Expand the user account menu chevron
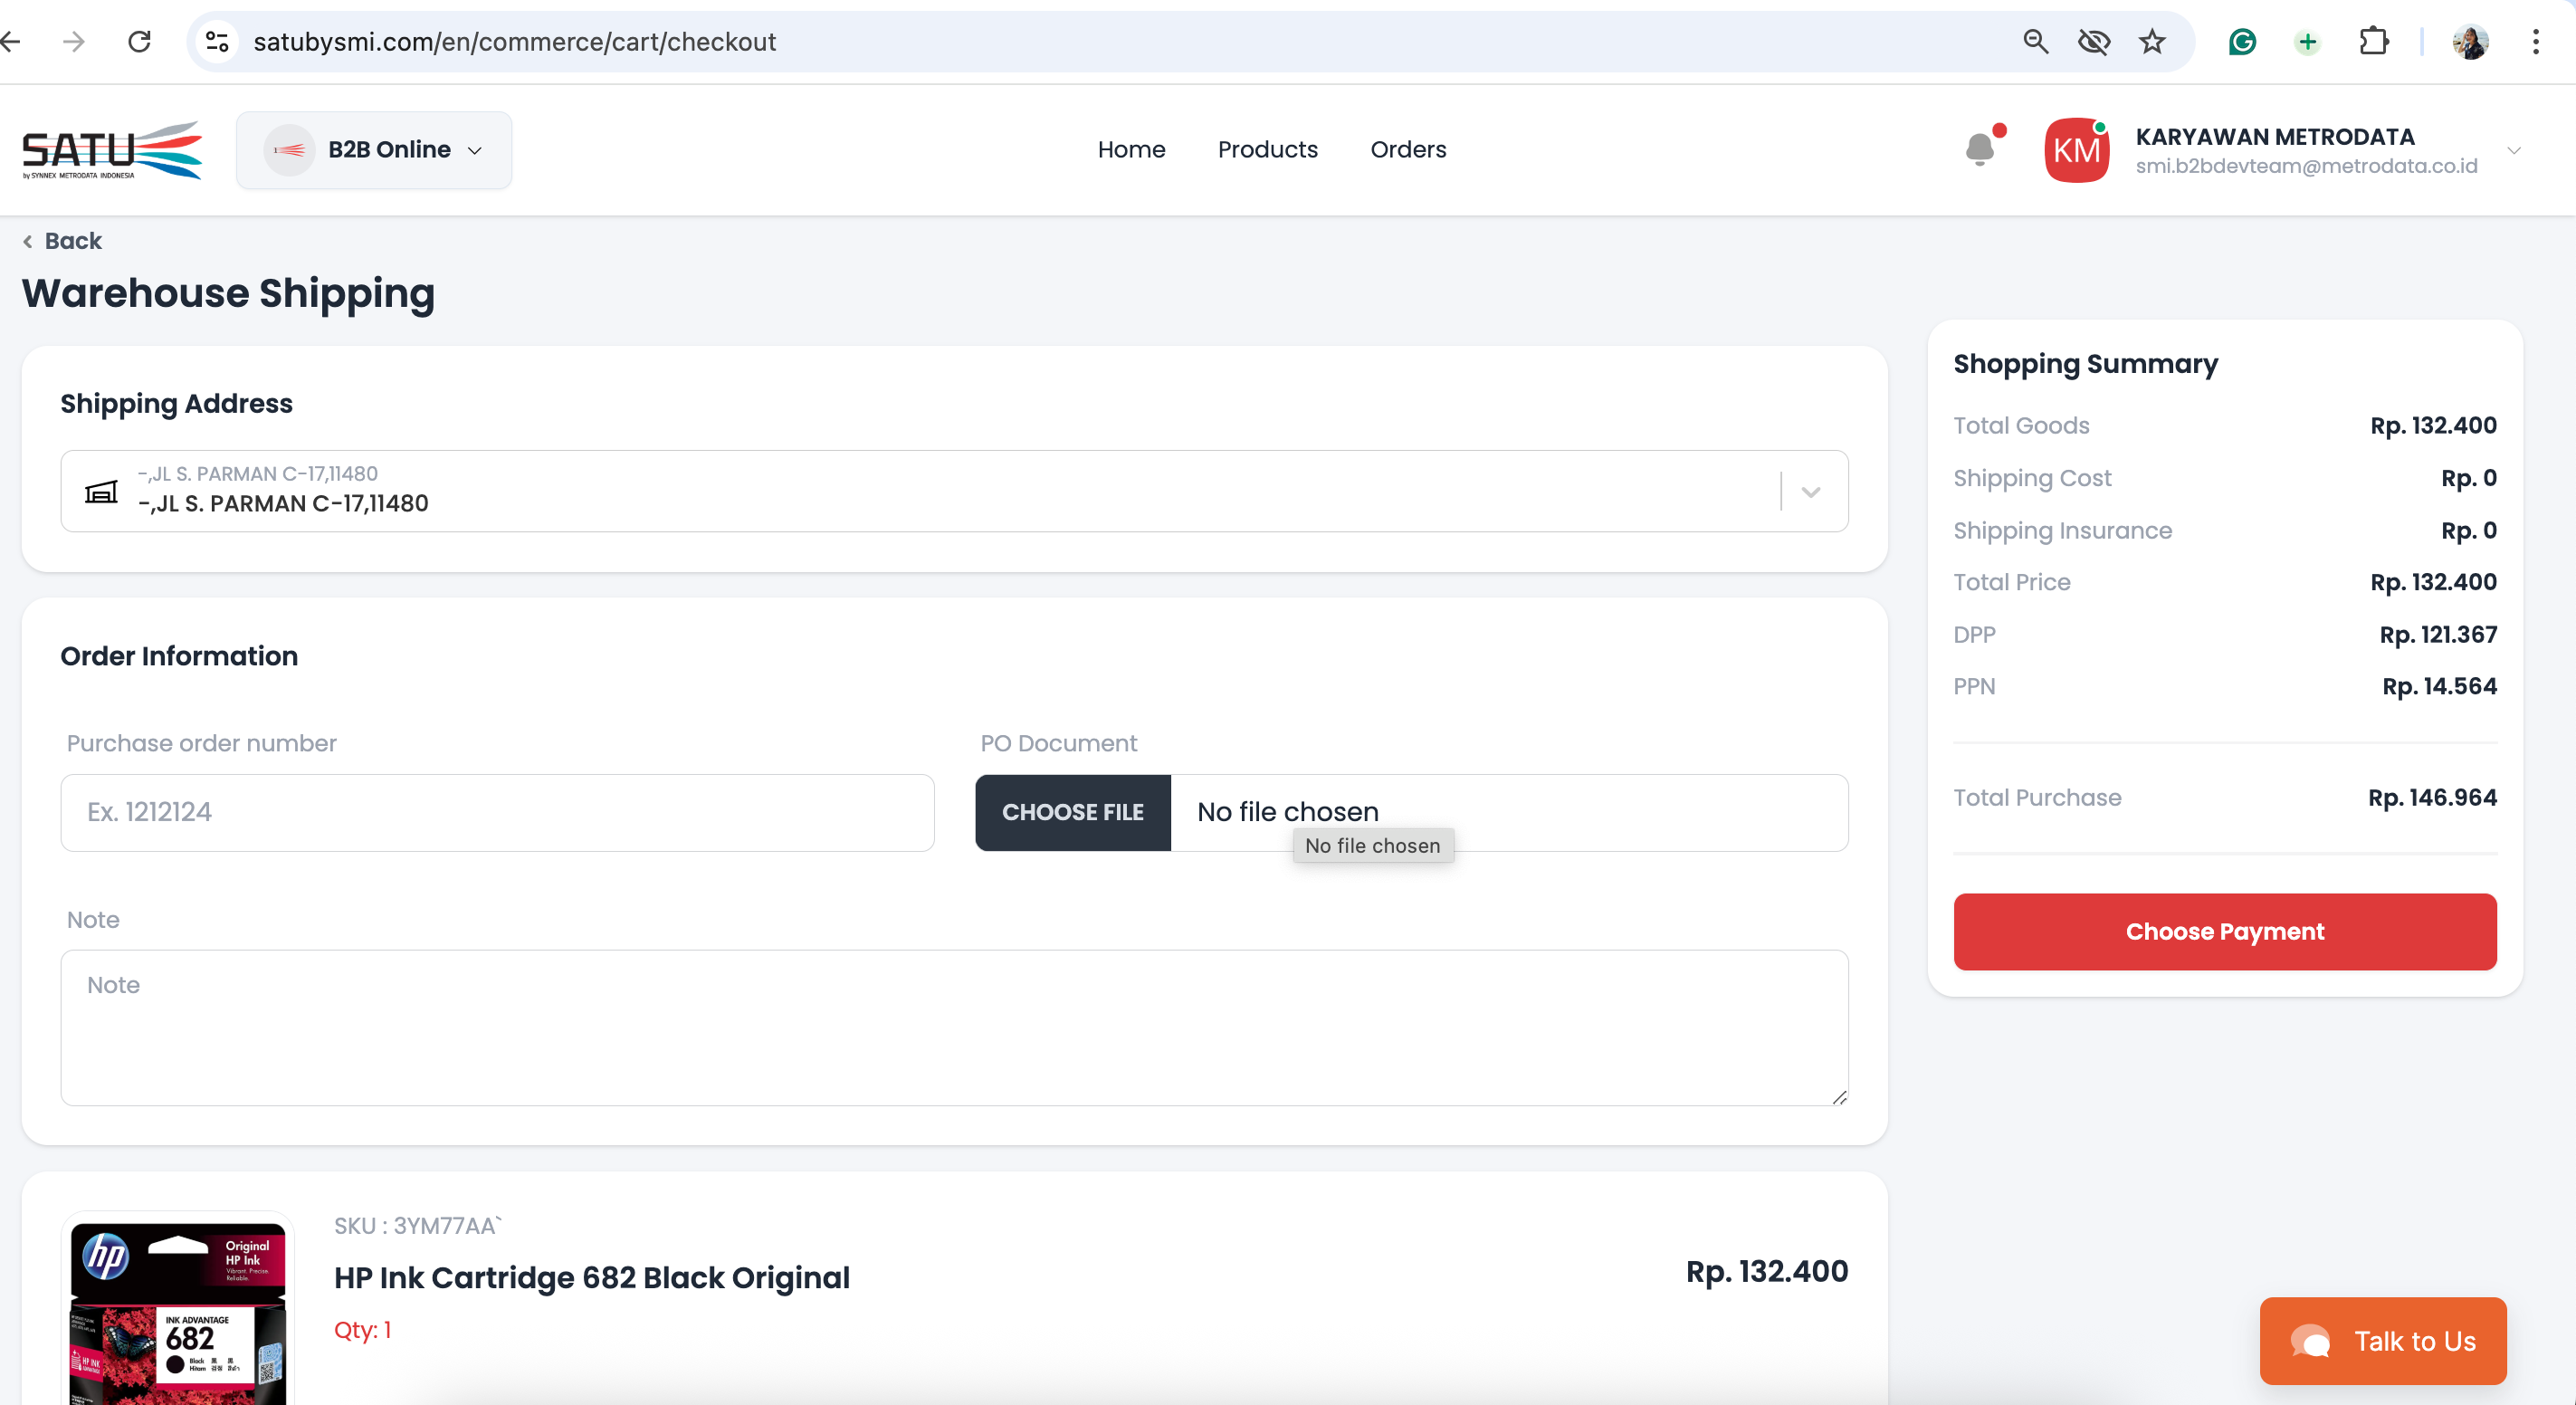This screenshot has height=1405, width=2576. 2514,151
